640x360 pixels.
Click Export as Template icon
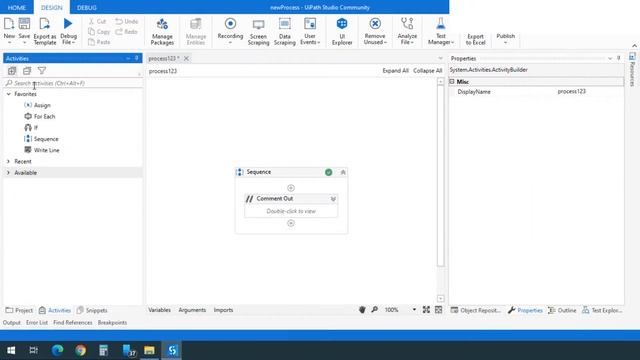tap(44, 24)
